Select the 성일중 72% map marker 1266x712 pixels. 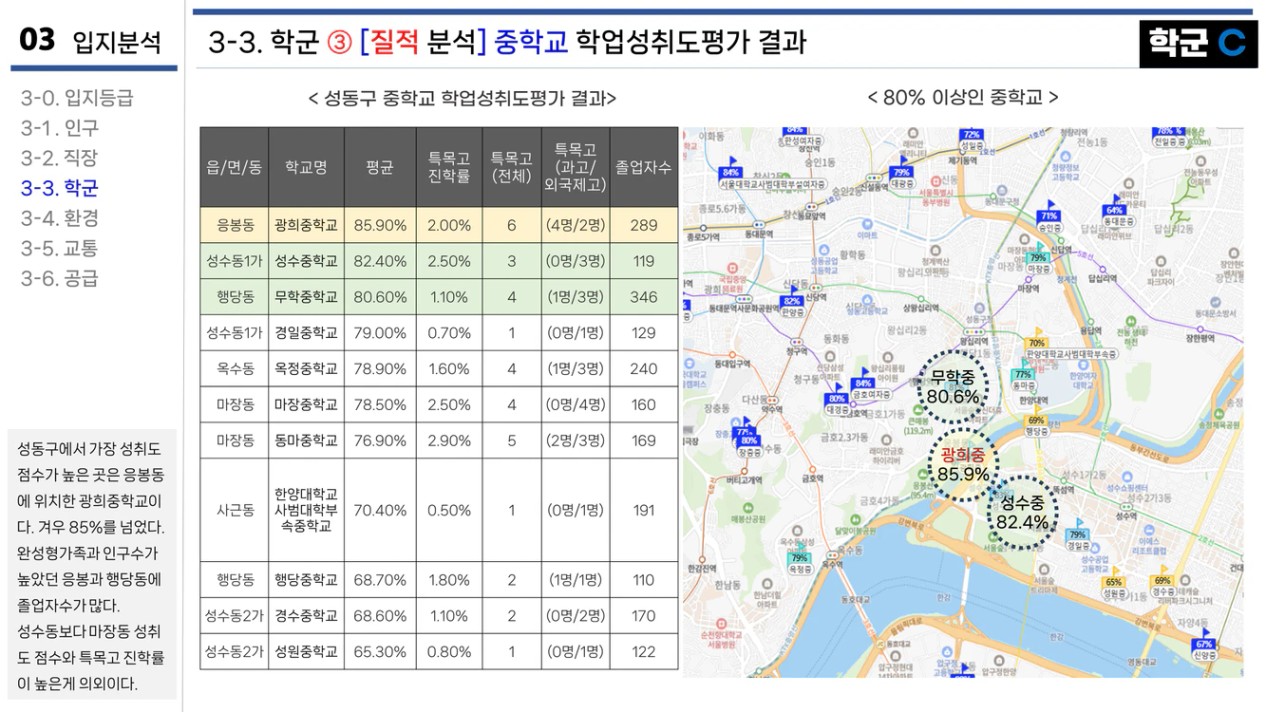point(971,140)
